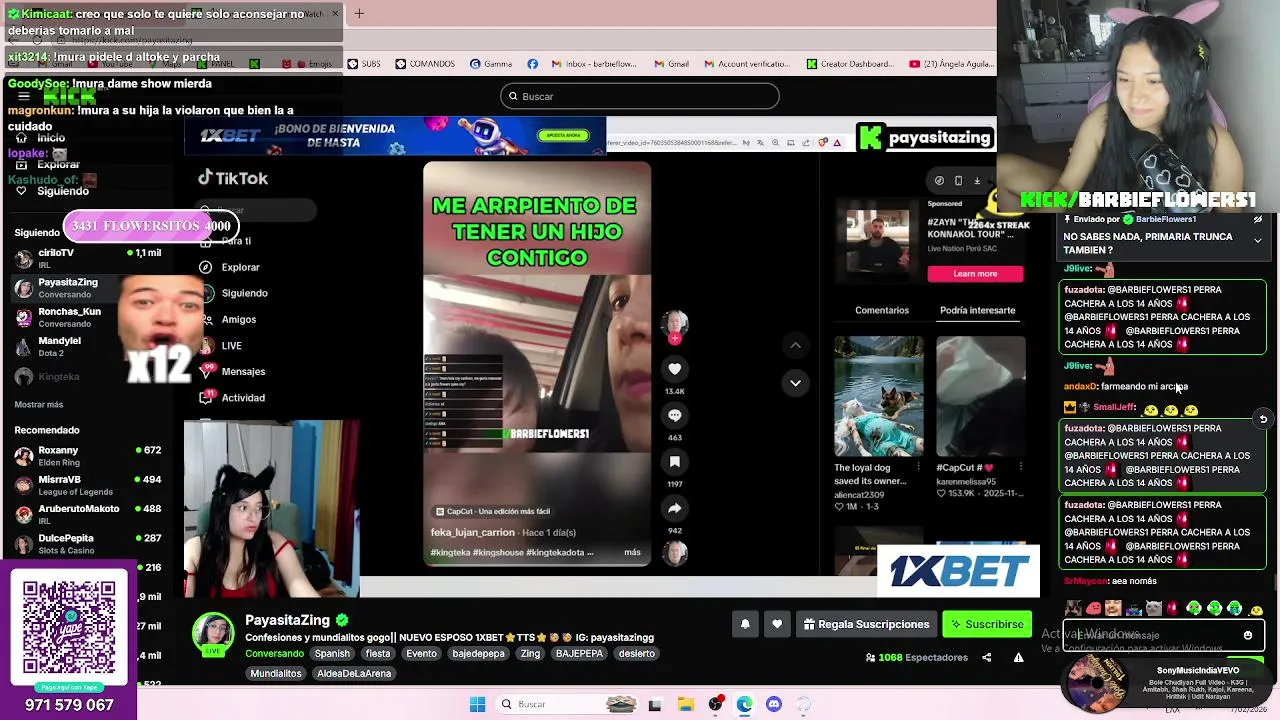The image size is (1280, 720).
Task: Open the Creator Dashboard bookmark
Action: [849, 64]
